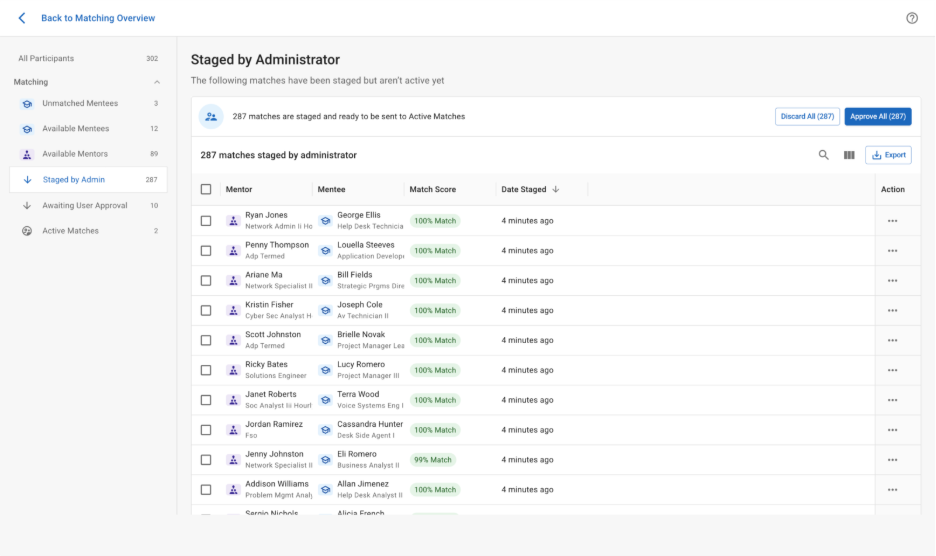Collapse the Matching section chevron

pos(156,82)
